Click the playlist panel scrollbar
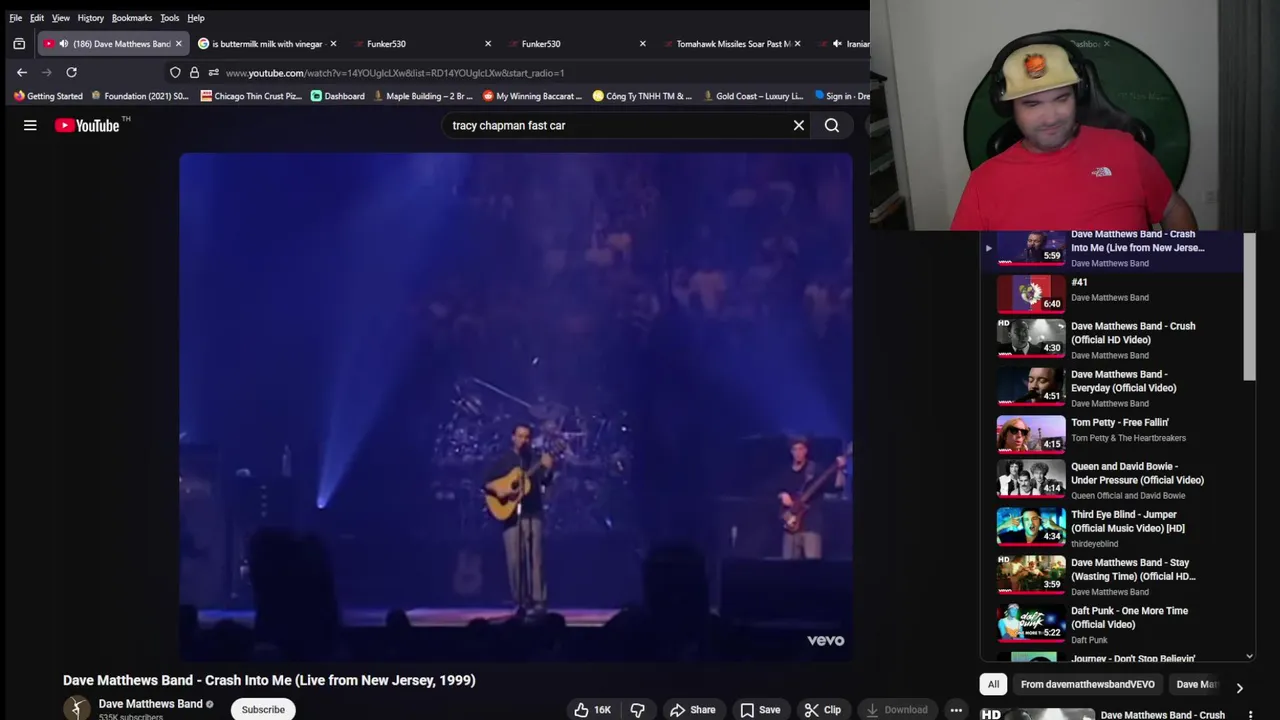This screenshot has height=720, width=1280. 1249,305
